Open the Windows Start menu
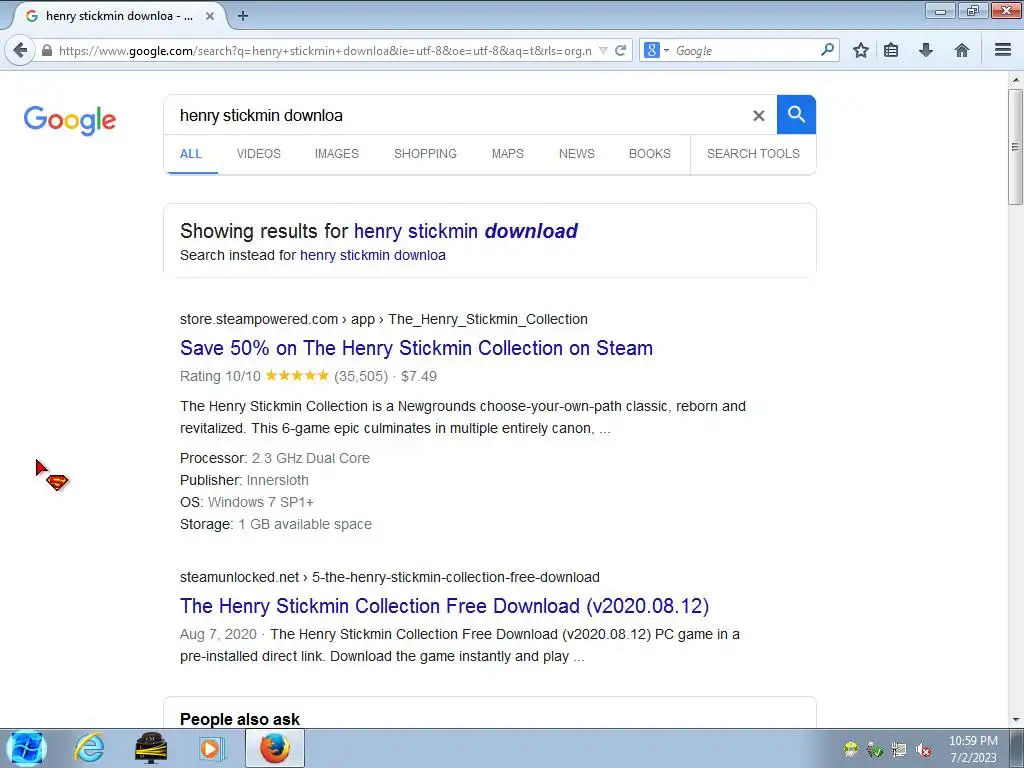This screenshot has height=768, width=1024. (26, 748)
